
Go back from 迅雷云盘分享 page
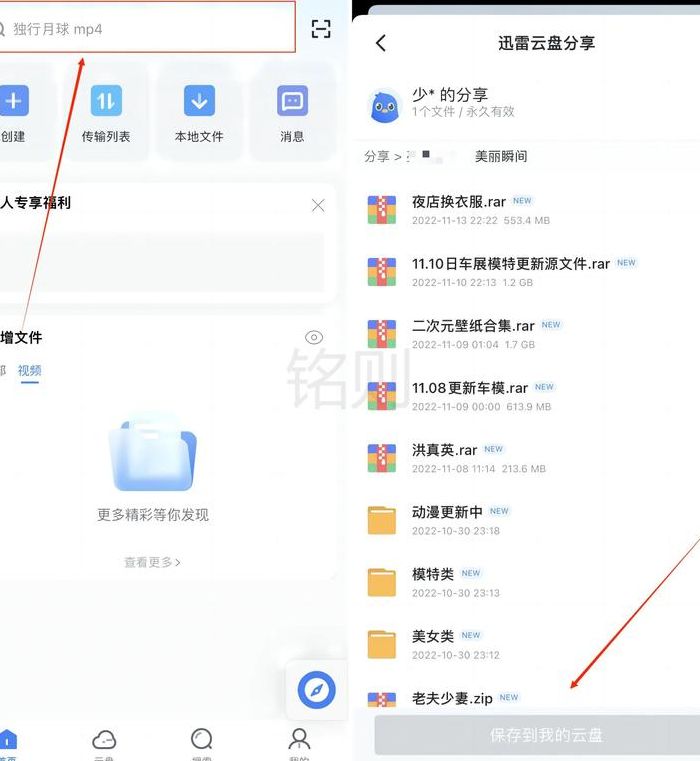pyautogui.click(x=381, y=43)
